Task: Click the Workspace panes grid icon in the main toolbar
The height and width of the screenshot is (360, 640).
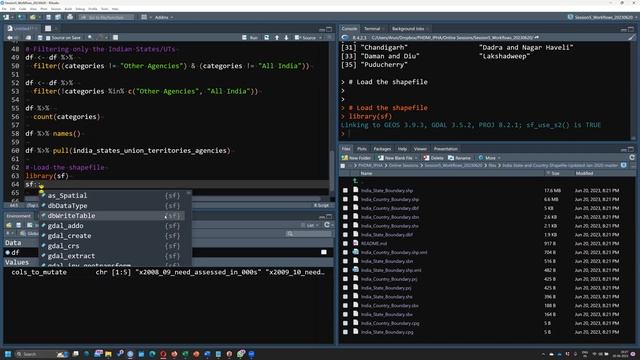Action: point(144,17)
